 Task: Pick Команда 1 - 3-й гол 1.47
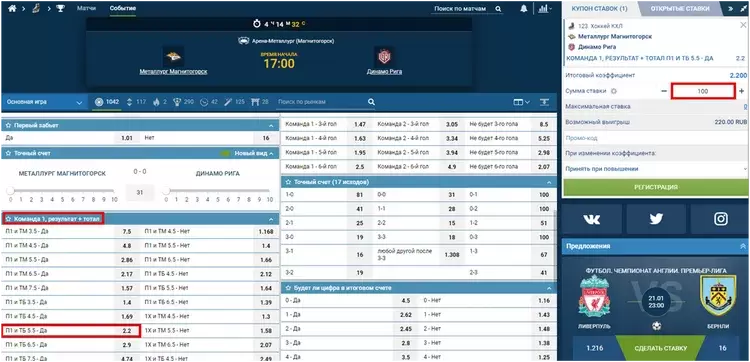click(x=359, y=124)
